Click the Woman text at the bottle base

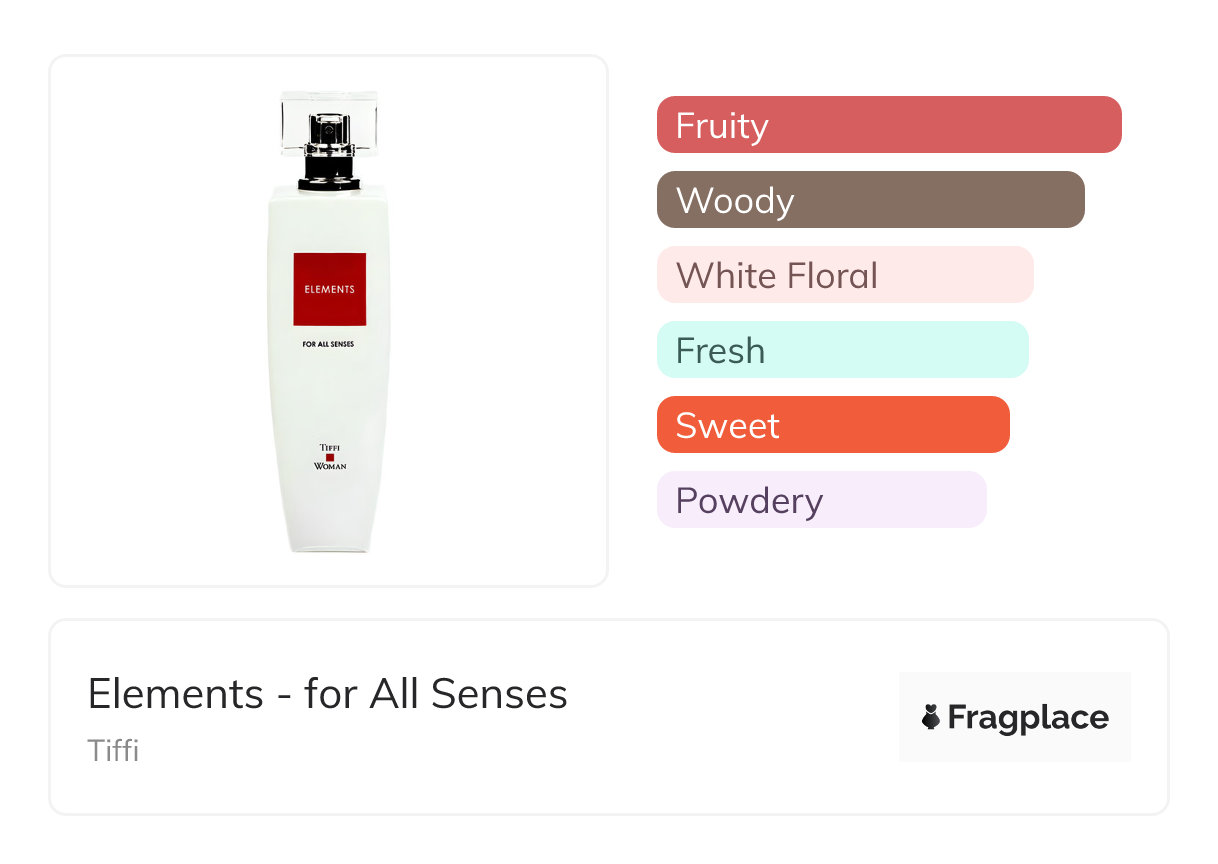329,467
